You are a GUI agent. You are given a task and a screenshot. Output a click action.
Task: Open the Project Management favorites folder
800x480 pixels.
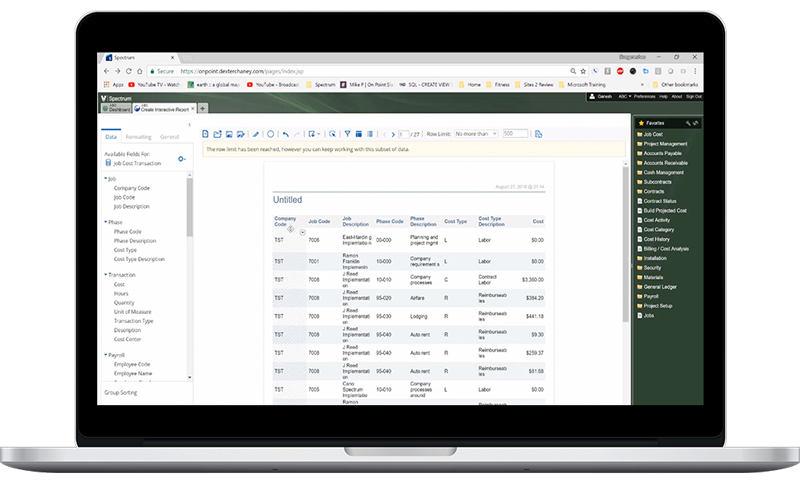pos(662,144)
